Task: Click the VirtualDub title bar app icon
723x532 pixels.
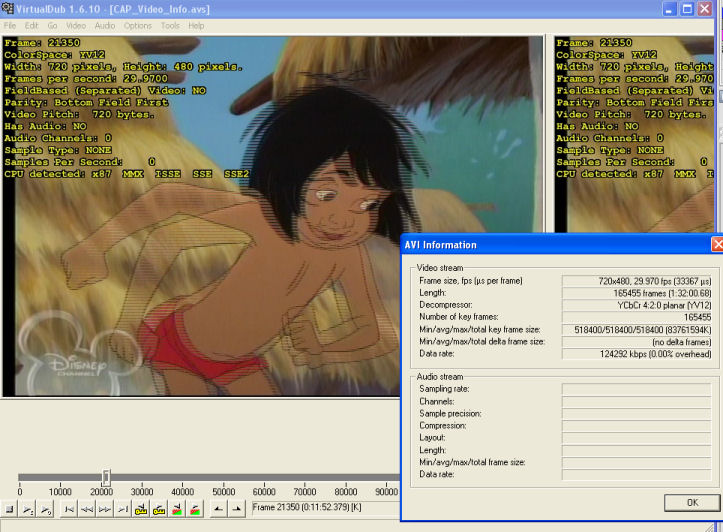Action: pyautogui.click(x=7, y=8)
